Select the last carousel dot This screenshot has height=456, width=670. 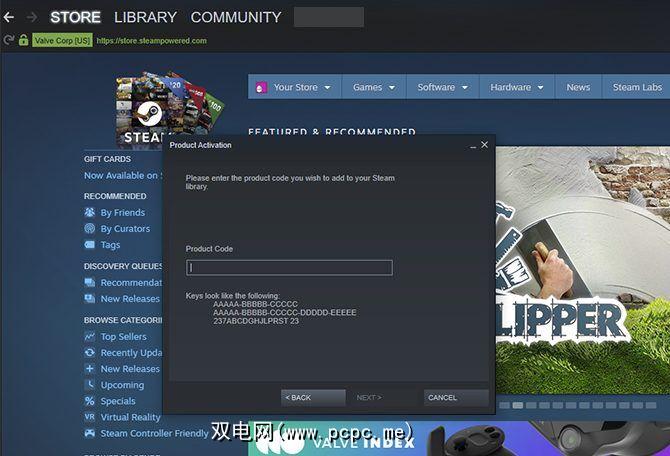pos(651,405)
